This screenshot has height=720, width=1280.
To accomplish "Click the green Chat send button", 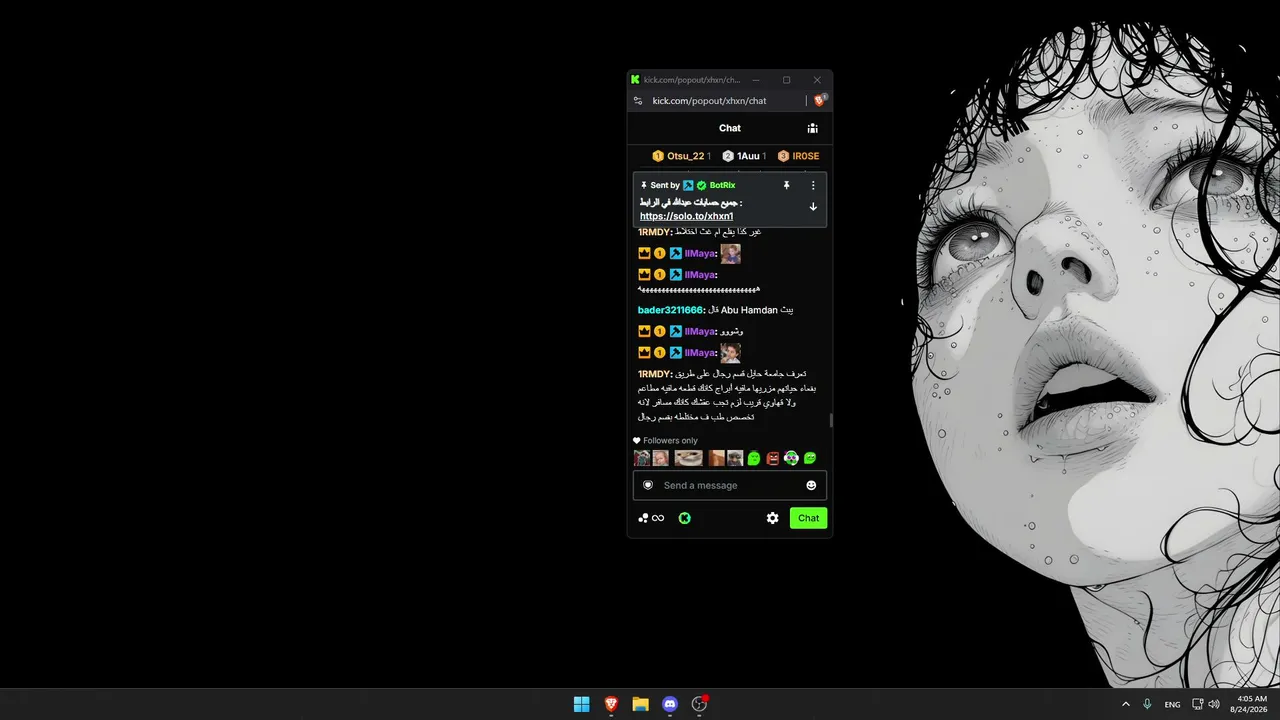I will [808, 518].
